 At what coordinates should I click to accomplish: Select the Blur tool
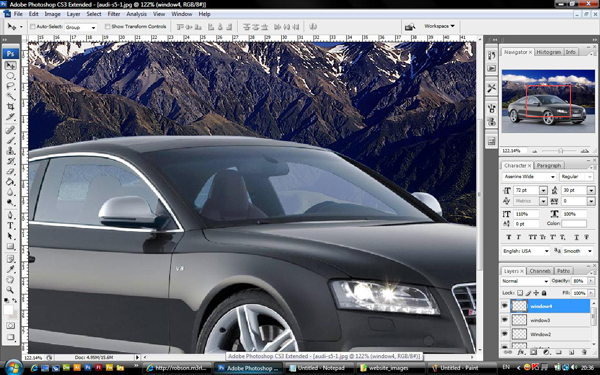[10, 192]
